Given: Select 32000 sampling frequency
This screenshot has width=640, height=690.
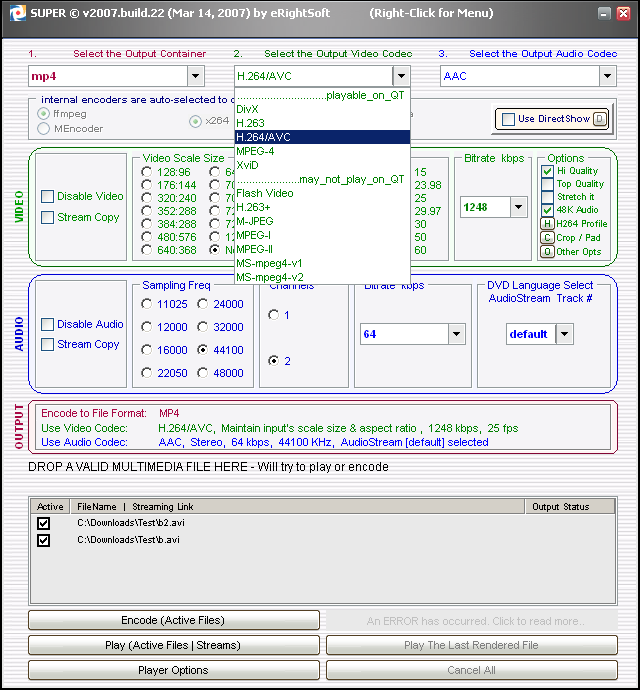Looking at the screenshot, I should click(202, 327).
